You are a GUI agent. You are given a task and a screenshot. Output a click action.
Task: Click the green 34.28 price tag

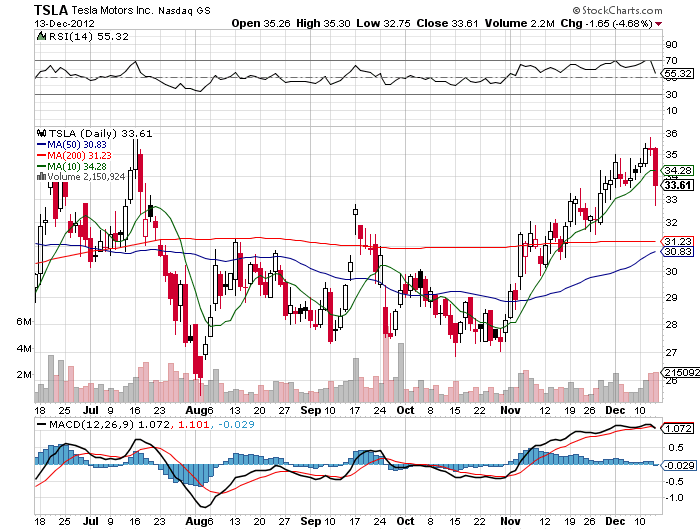[x=678, y=170]
